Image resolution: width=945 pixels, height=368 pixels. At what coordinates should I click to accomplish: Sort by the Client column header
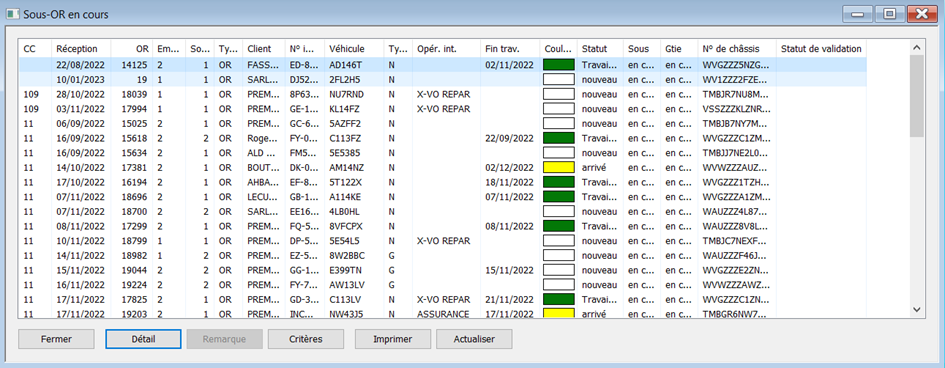(263, 49)
